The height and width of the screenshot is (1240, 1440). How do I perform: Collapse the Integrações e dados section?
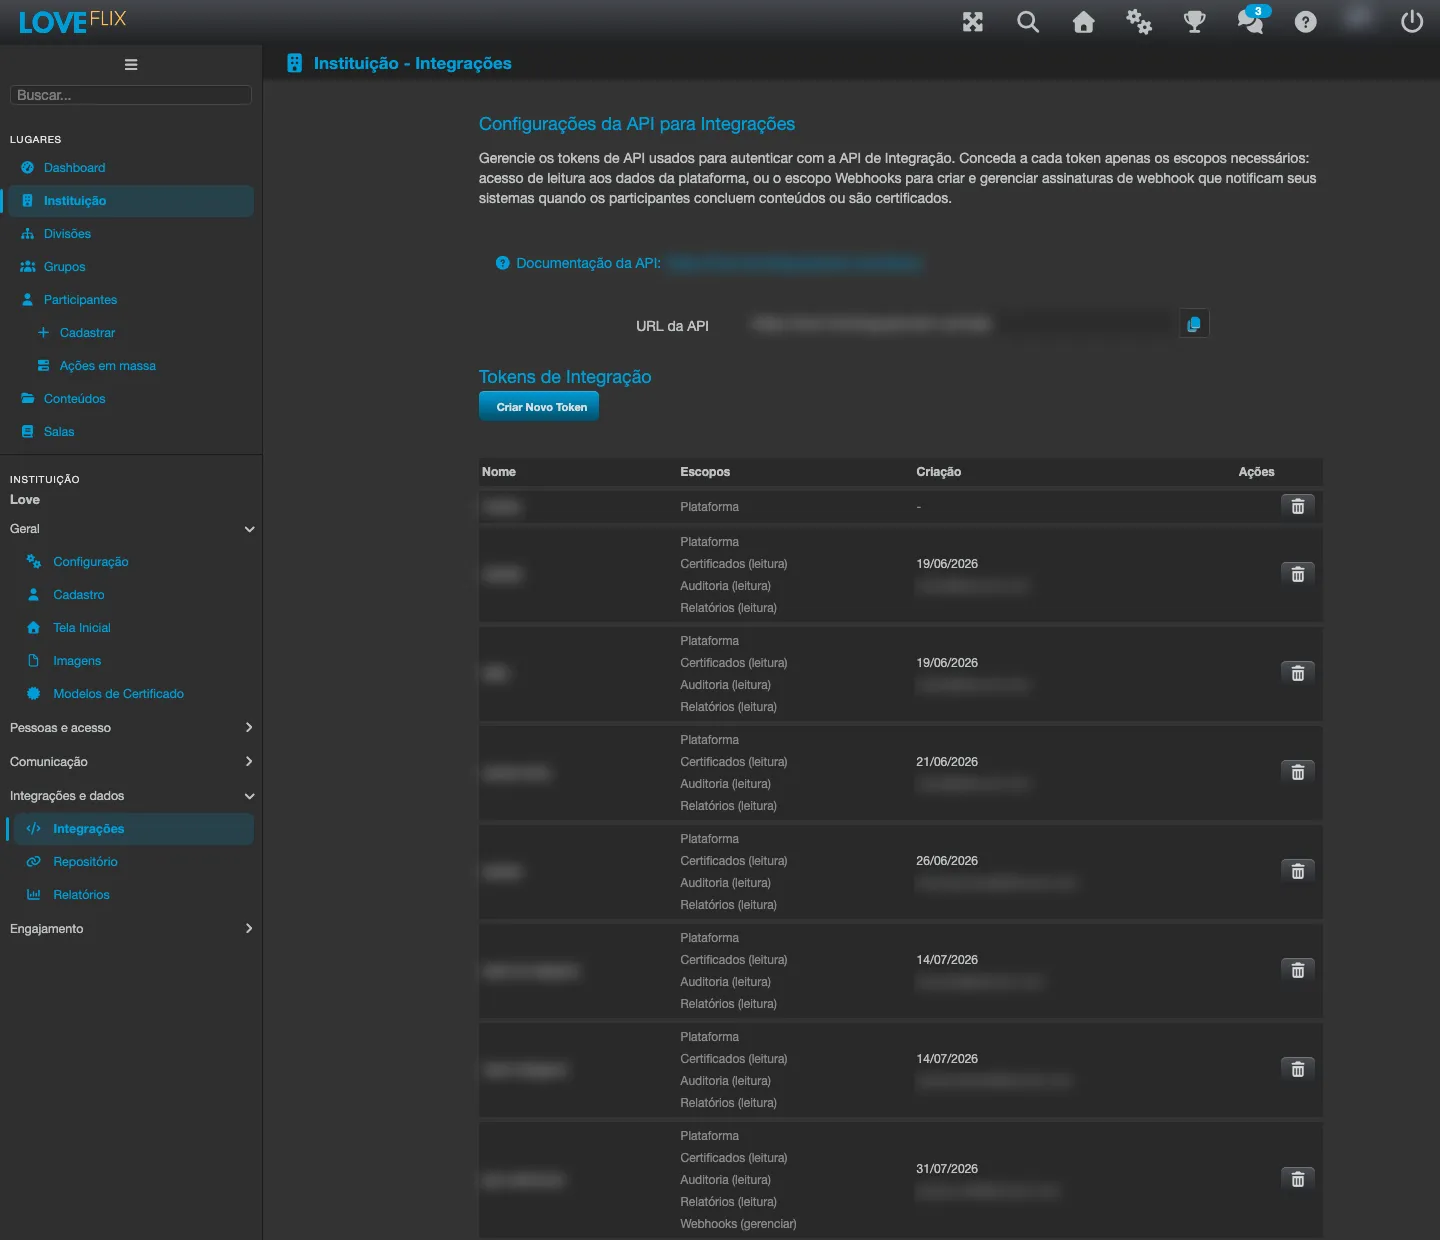coord(131,796)
